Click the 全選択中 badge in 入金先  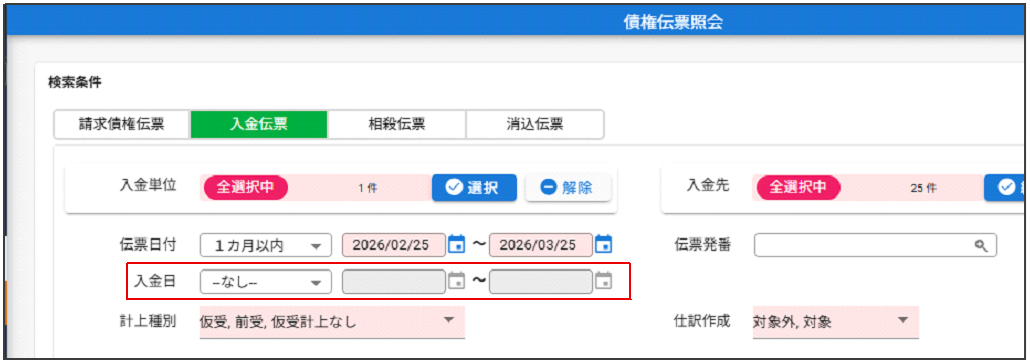[798, 187]
